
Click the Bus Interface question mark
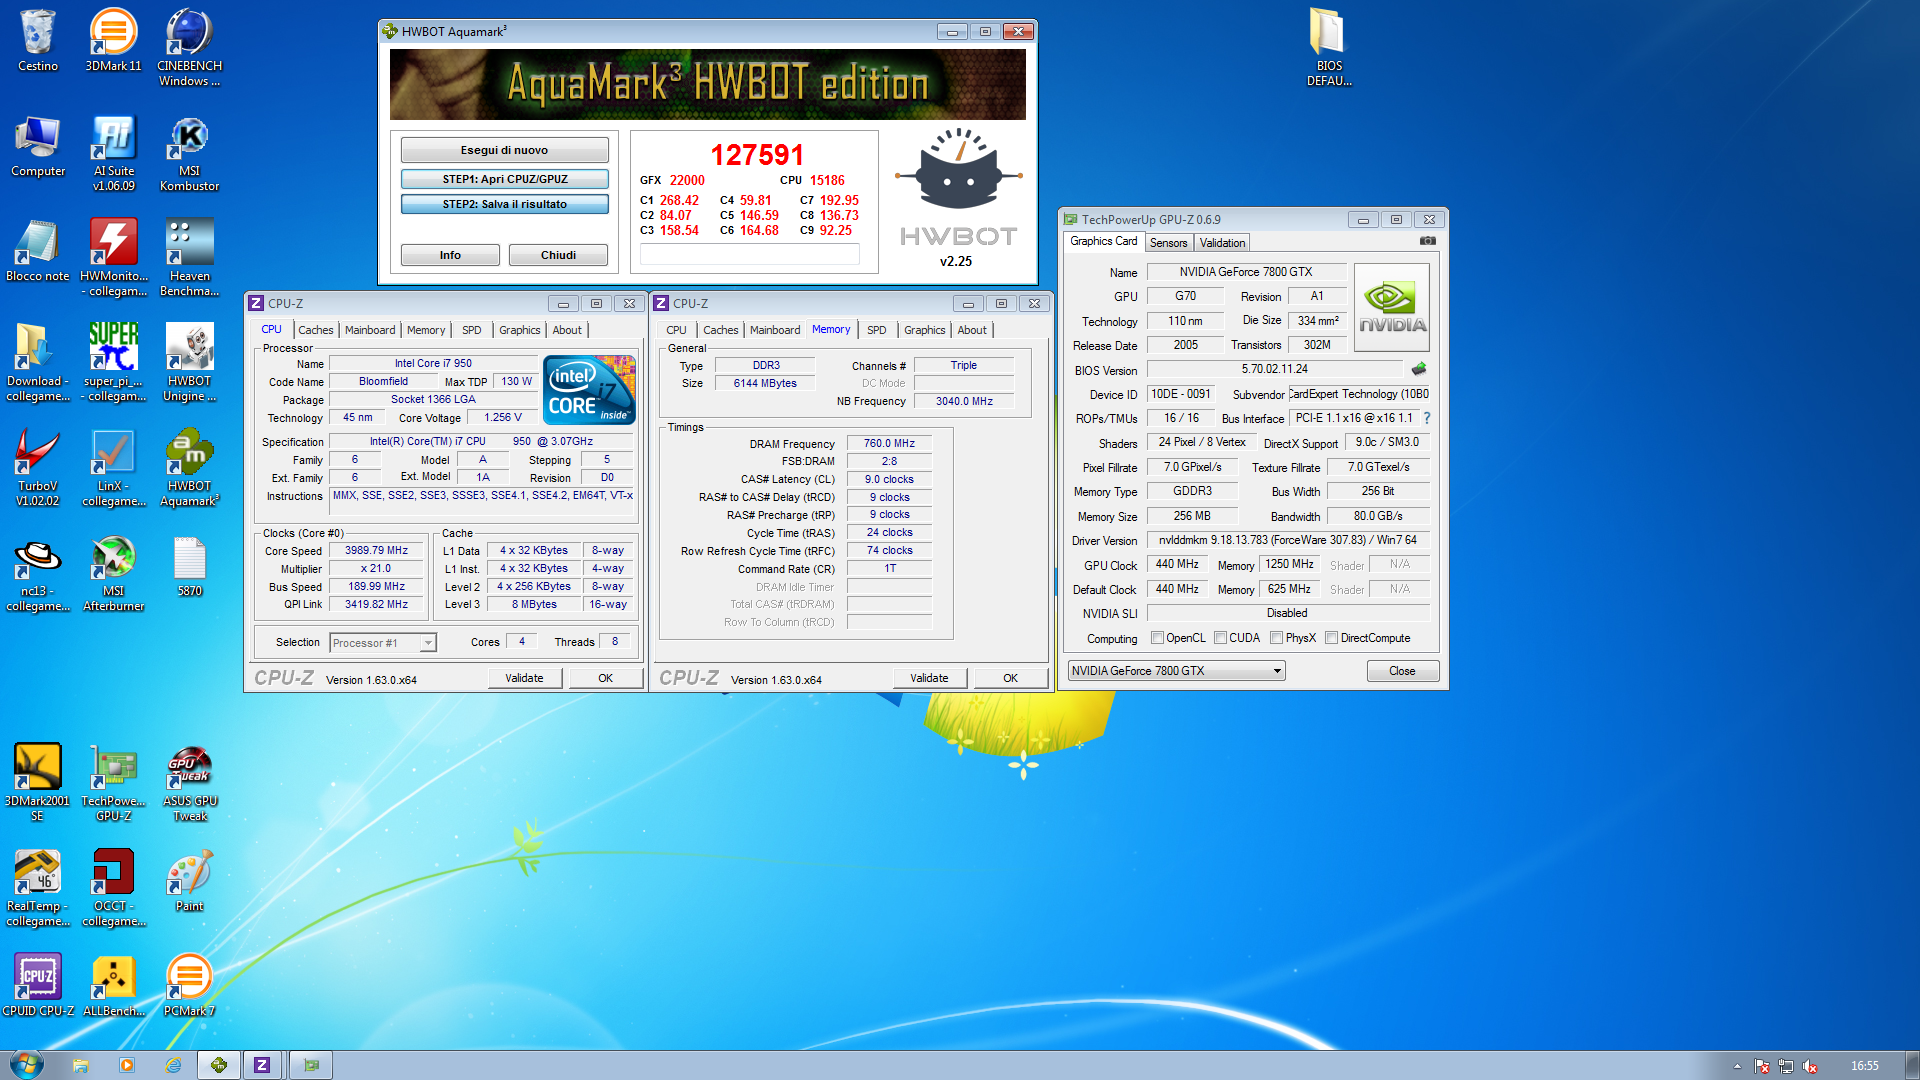tap(1427, 418)
